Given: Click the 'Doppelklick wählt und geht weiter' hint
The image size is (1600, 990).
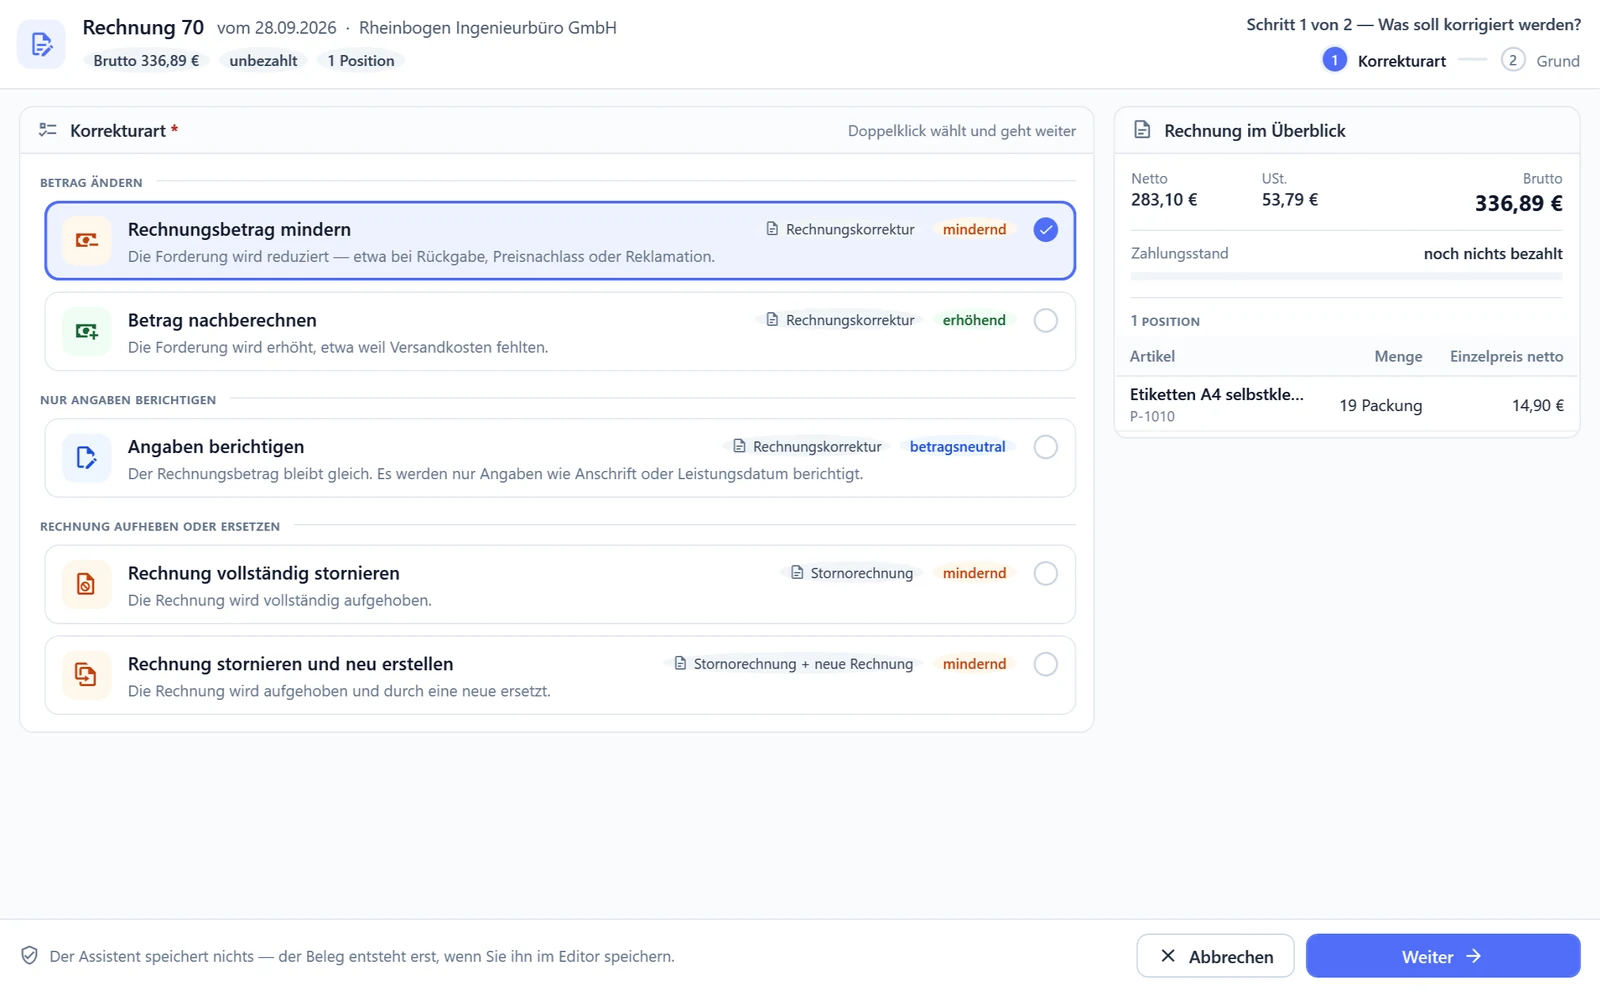Looking at the screenshot, I should [962, 131].
